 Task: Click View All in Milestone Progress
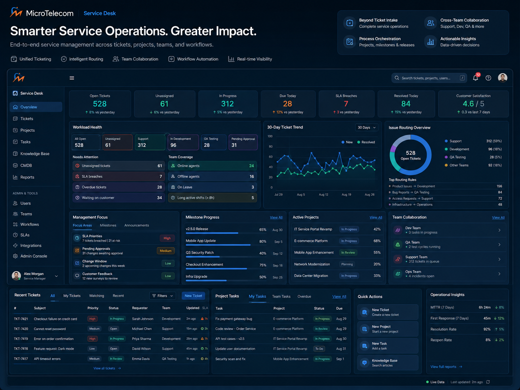pyautogui.click(x=276, y=218)
